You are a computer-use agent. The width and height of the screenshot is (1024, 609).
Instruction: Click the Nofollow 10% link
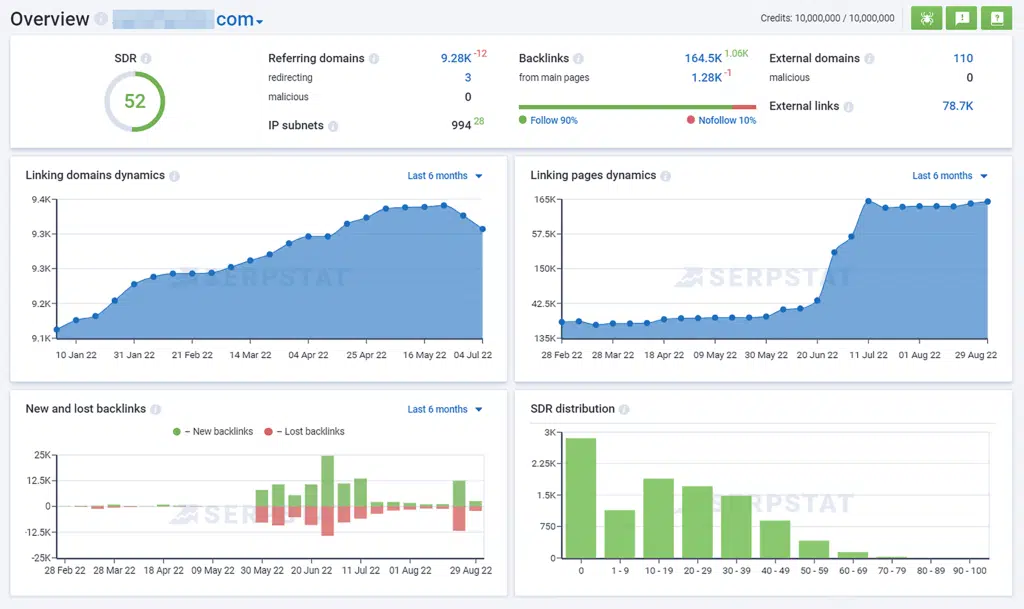click(x=726, y=121)
